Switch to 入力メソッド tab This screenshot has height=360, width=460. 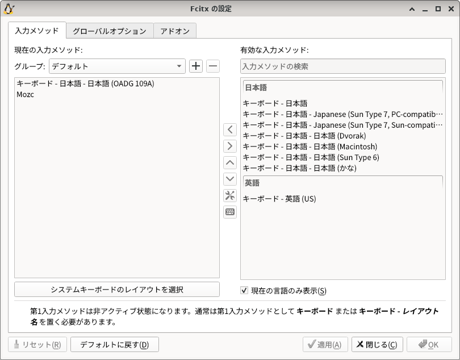tap(37, 31)
